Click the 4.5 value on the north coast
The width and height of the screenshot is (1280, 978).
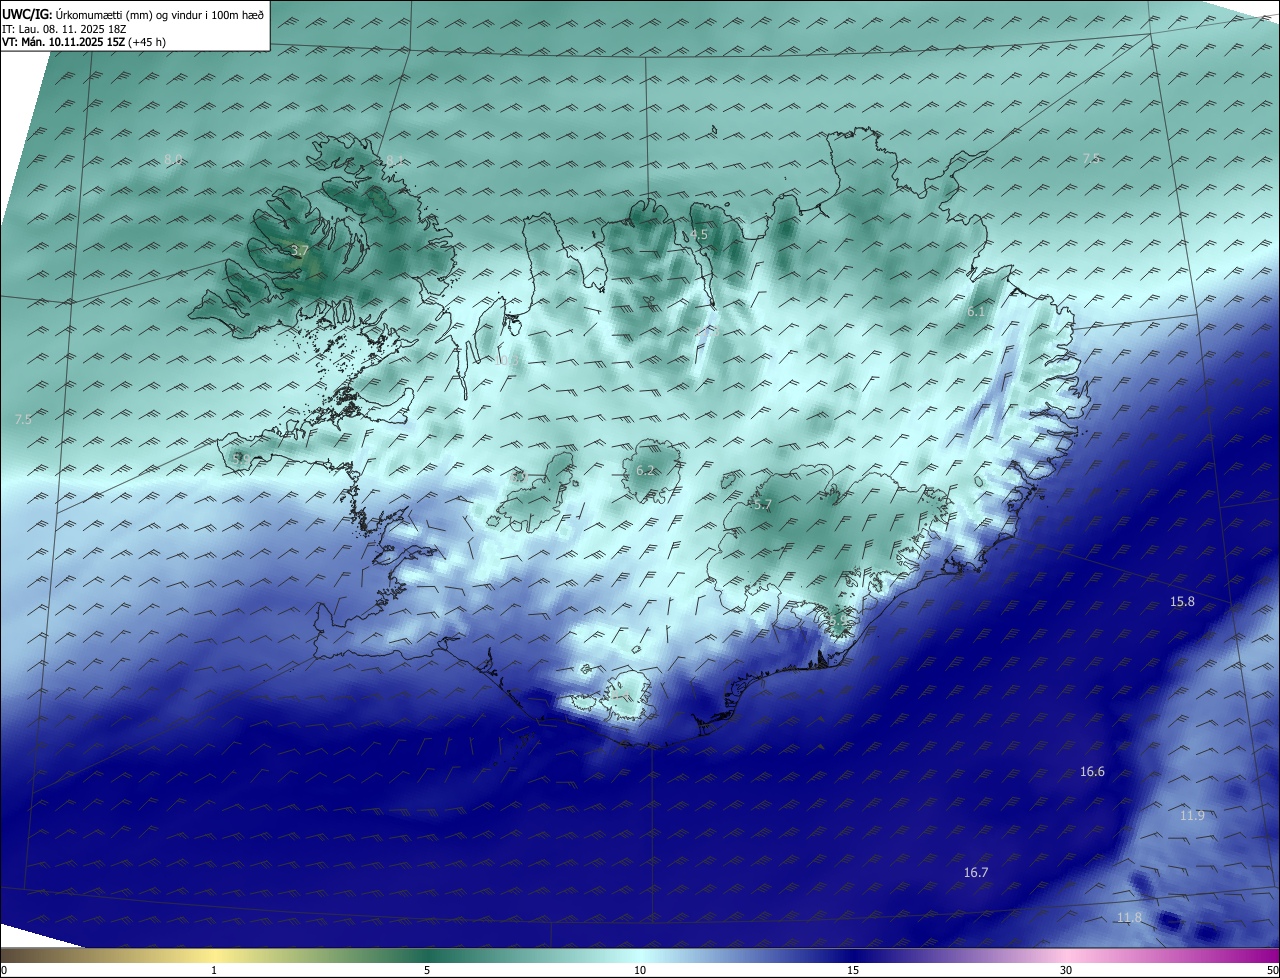(699, 234)
